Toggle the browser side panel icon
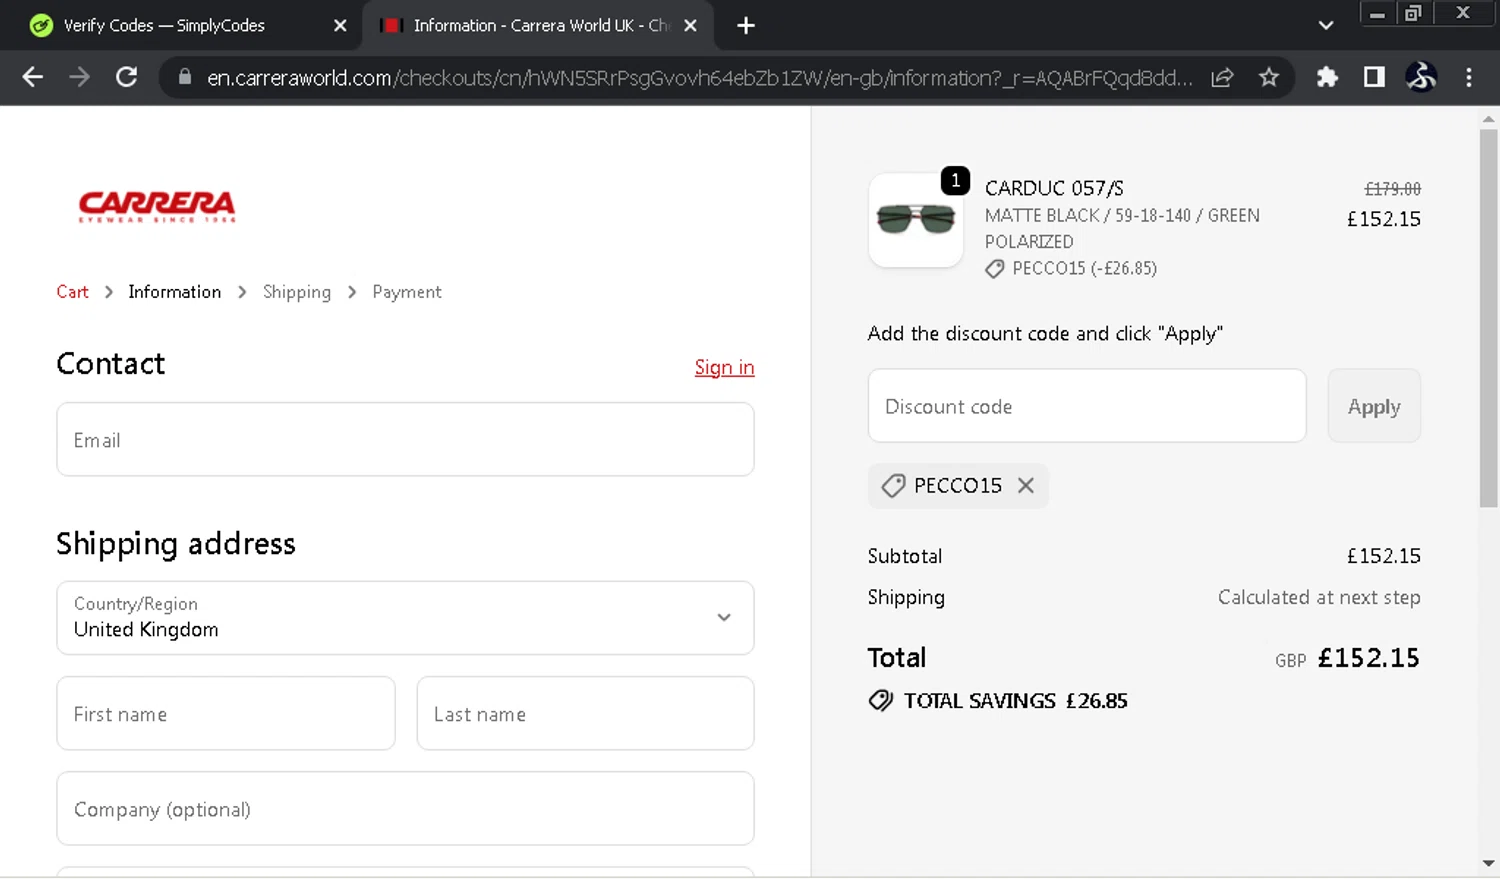The width and height of the screenshot is (1500, 879). click(1374, 77)
